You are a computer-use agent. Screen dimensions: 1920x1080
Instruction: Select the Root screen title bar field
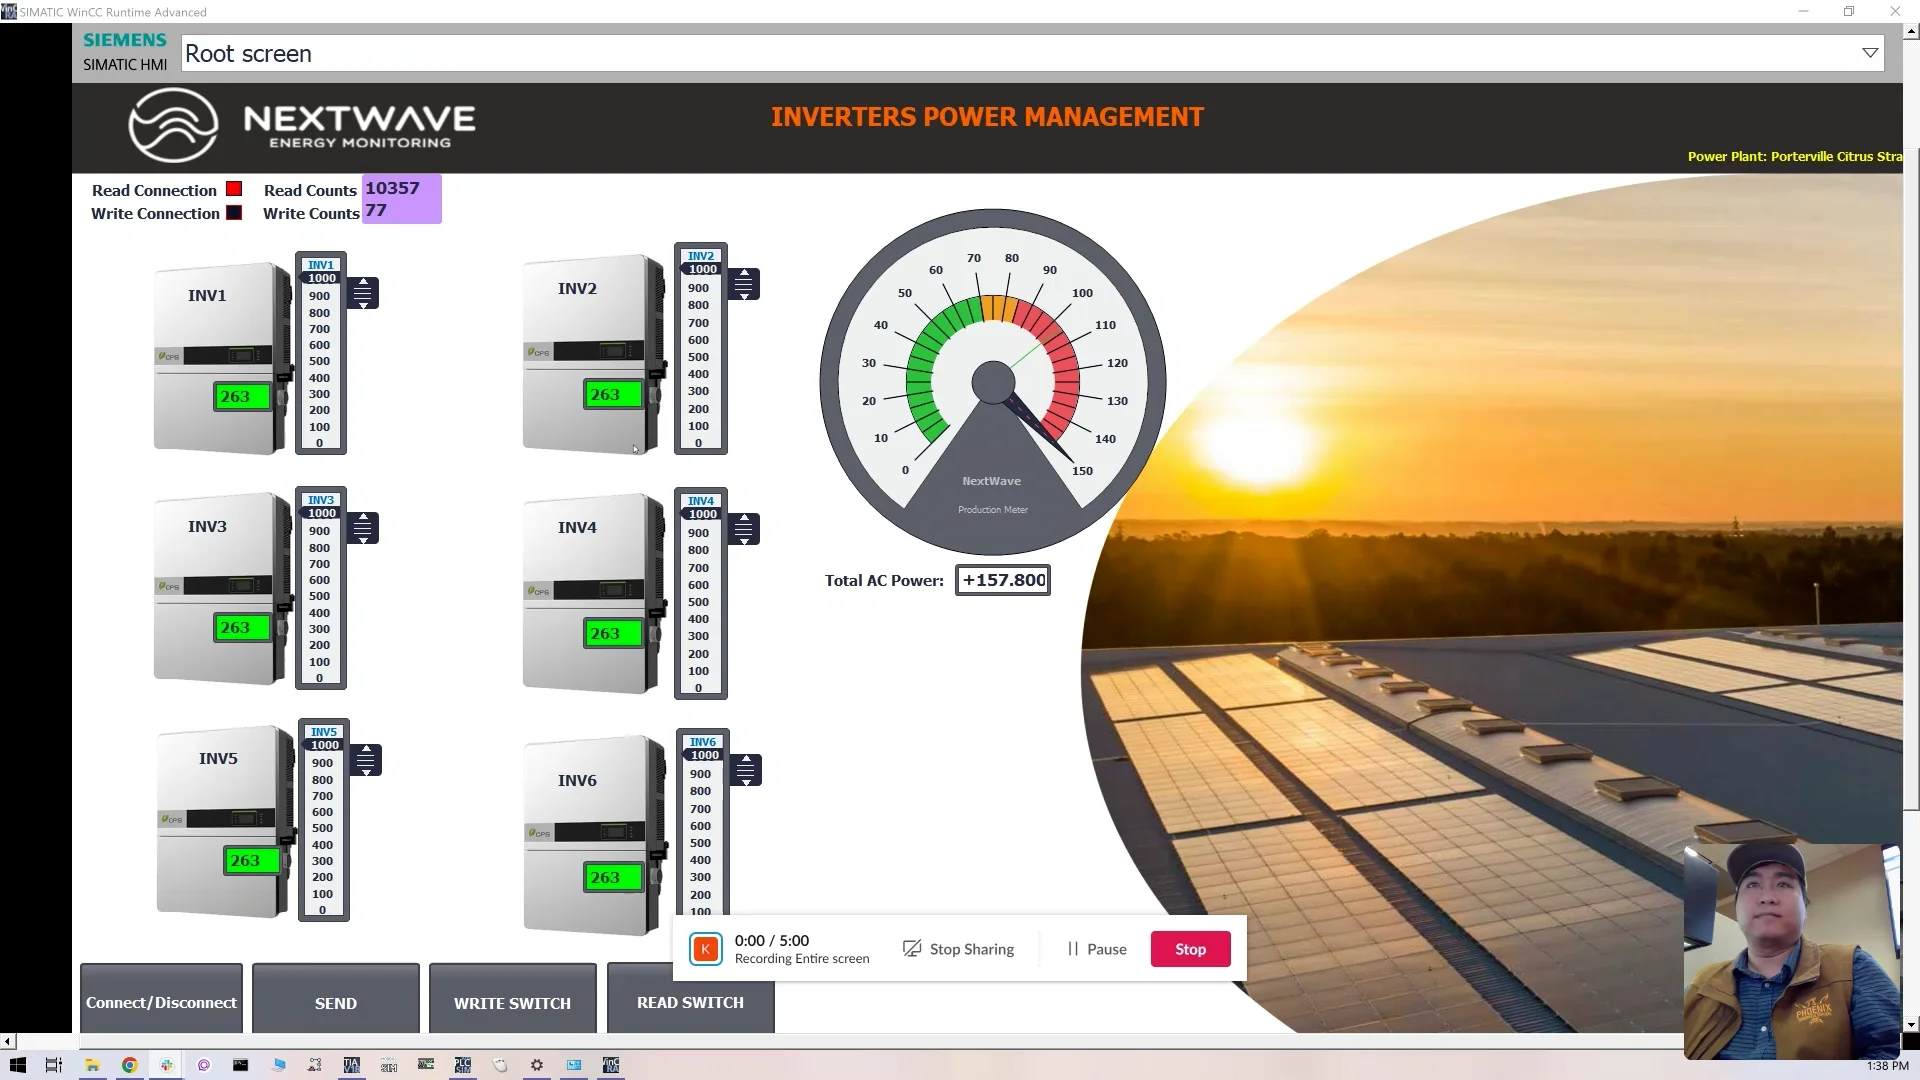[x=700, y=53]
